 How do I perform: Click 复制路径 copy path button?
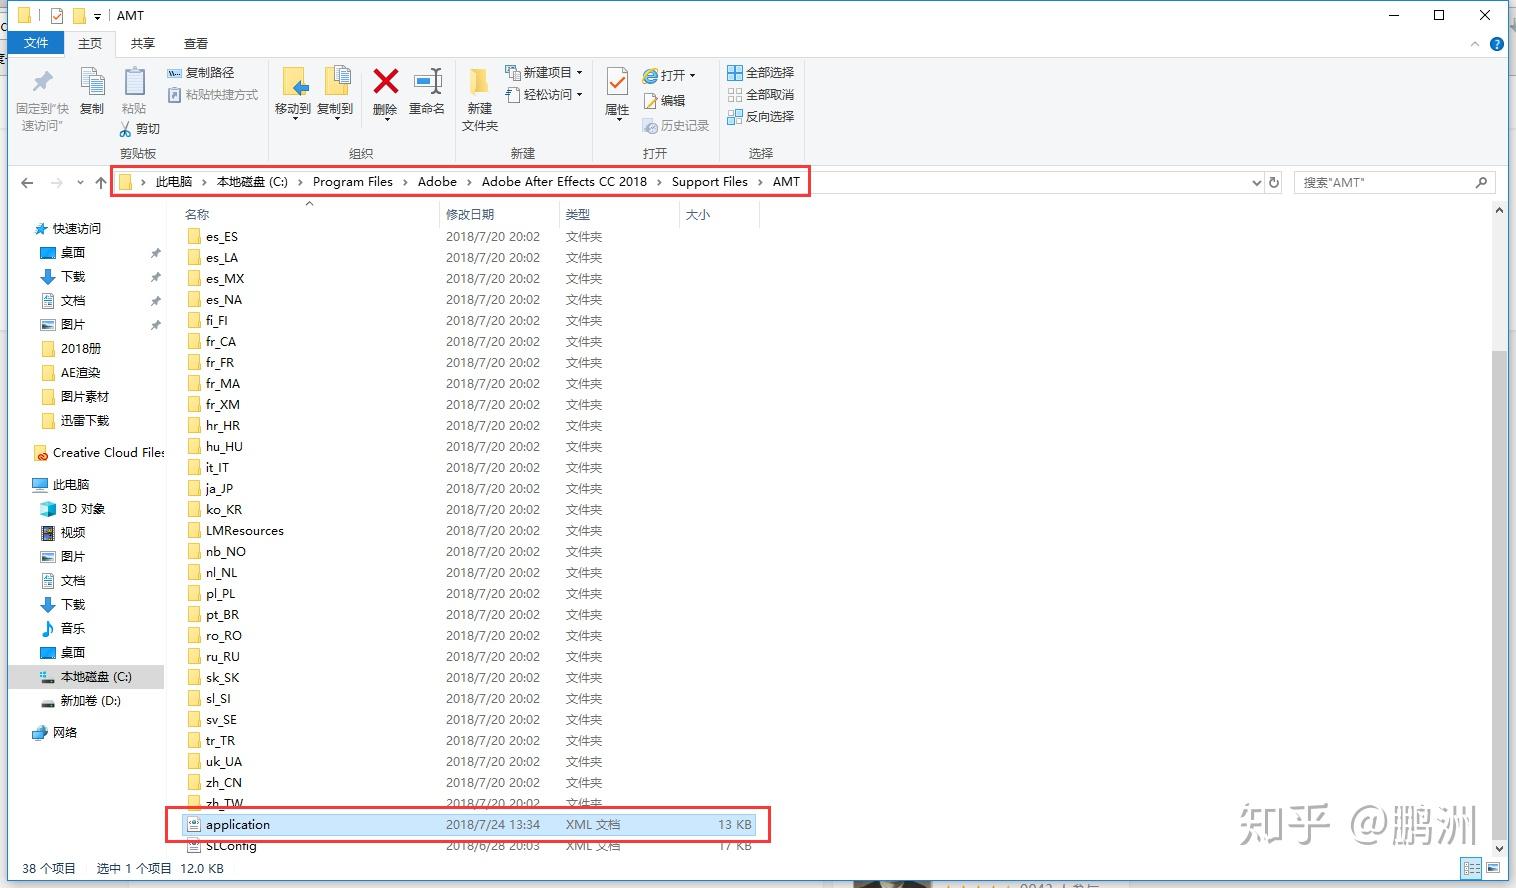point(200,73)
